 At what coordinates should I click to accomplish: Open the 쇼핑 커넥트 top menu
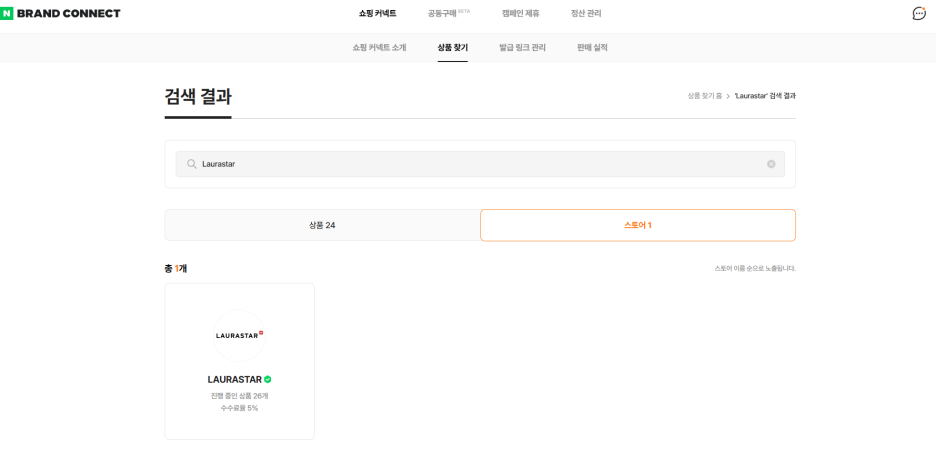click(377, 14)
